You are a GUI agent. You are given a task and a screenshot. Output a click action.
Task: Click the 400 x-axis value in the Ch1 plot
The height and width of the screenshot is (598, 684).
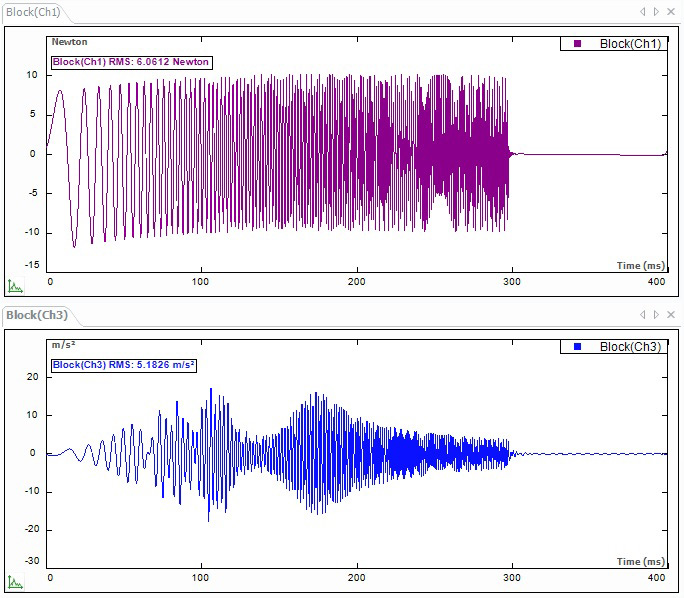coord(657,282)
